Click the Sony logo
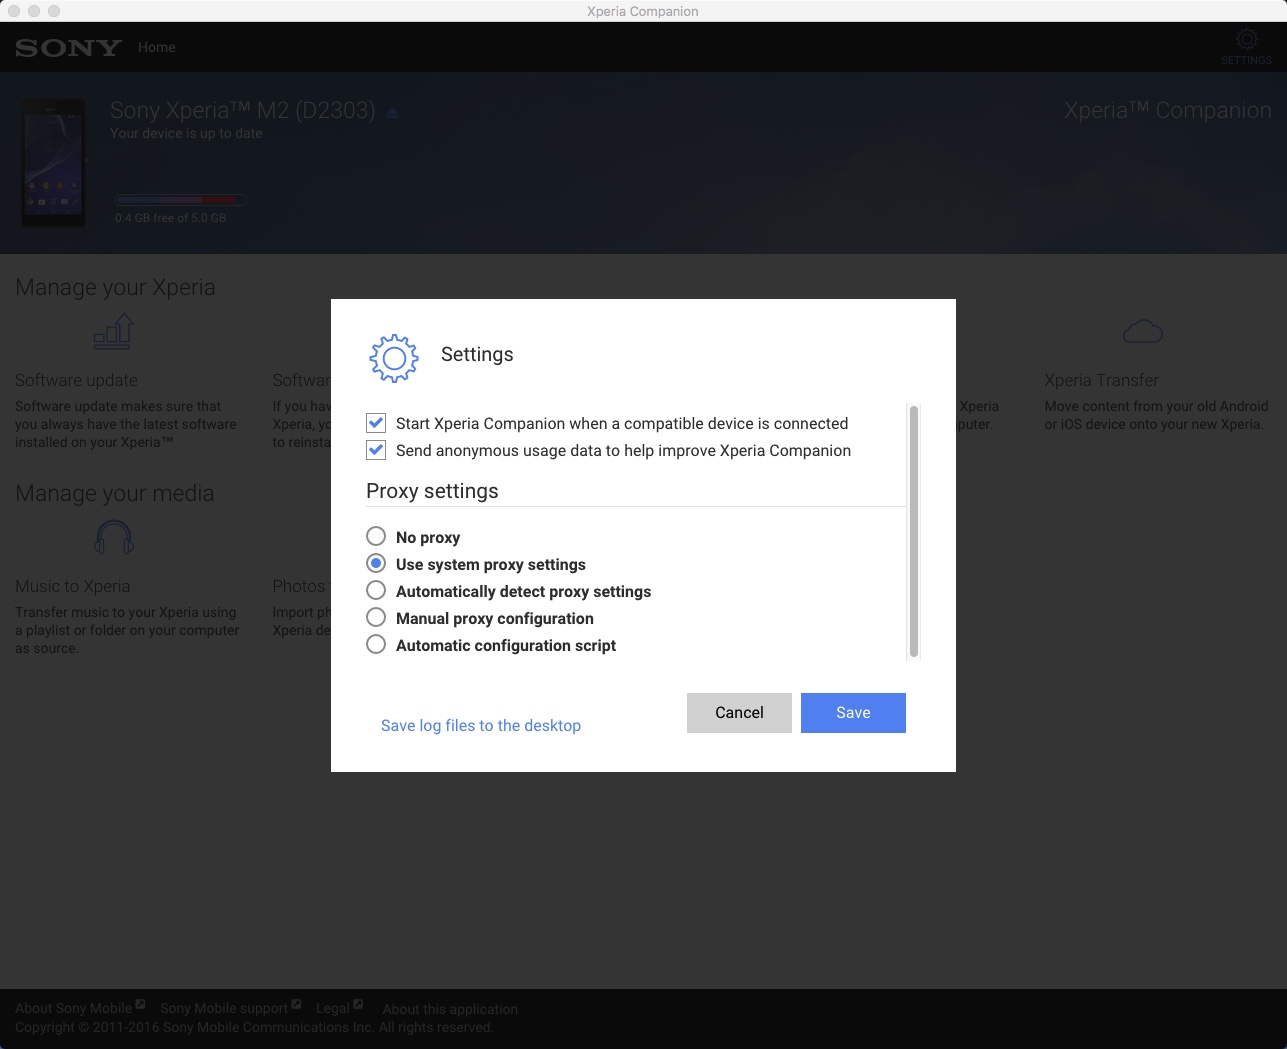1287x1049 pixels. pos(68,48)
